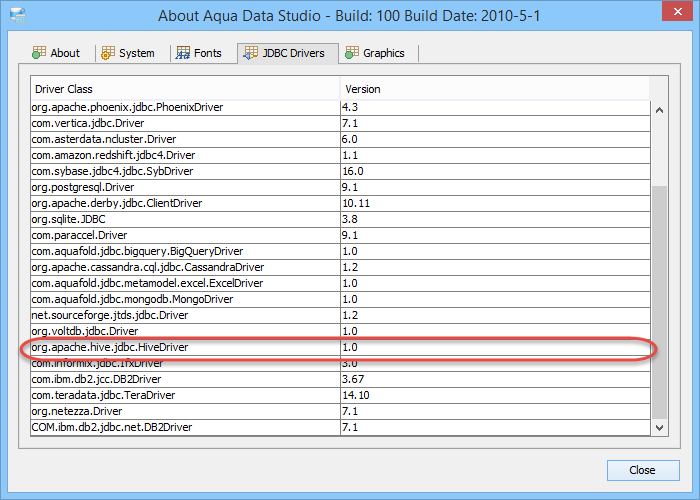Select the org.netezza.Driver row
Viewport: 700px width, 500px height.
[341, 412]
